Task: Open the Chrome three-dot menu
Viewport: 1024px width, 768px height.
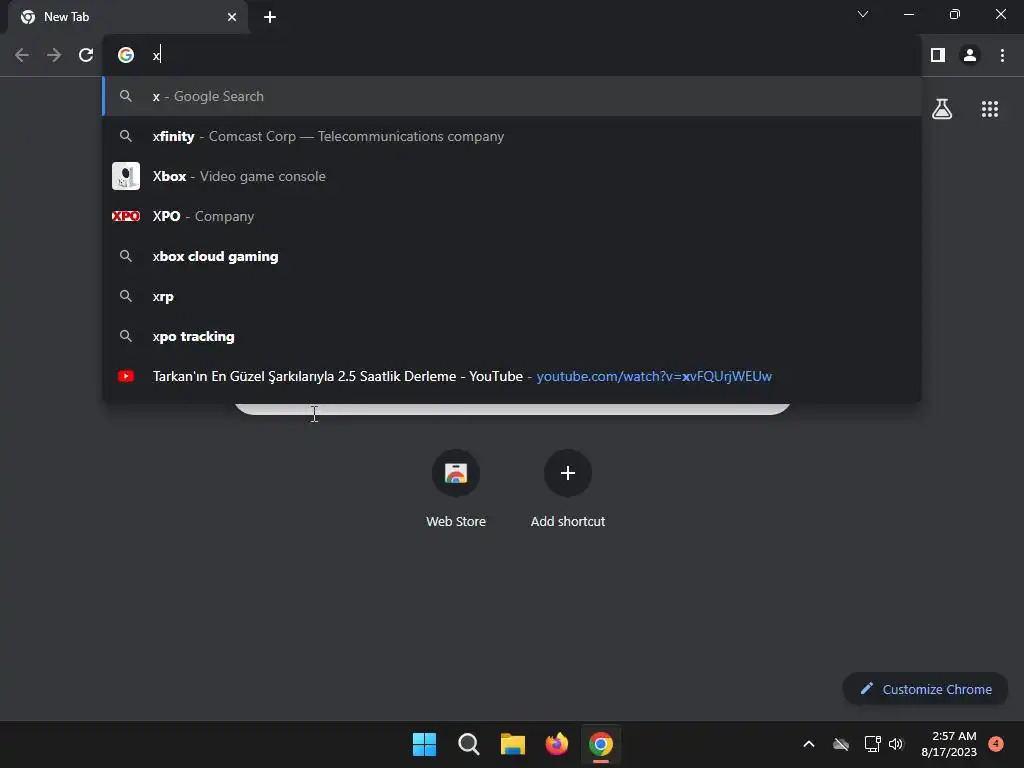Action: point(1002,56)
